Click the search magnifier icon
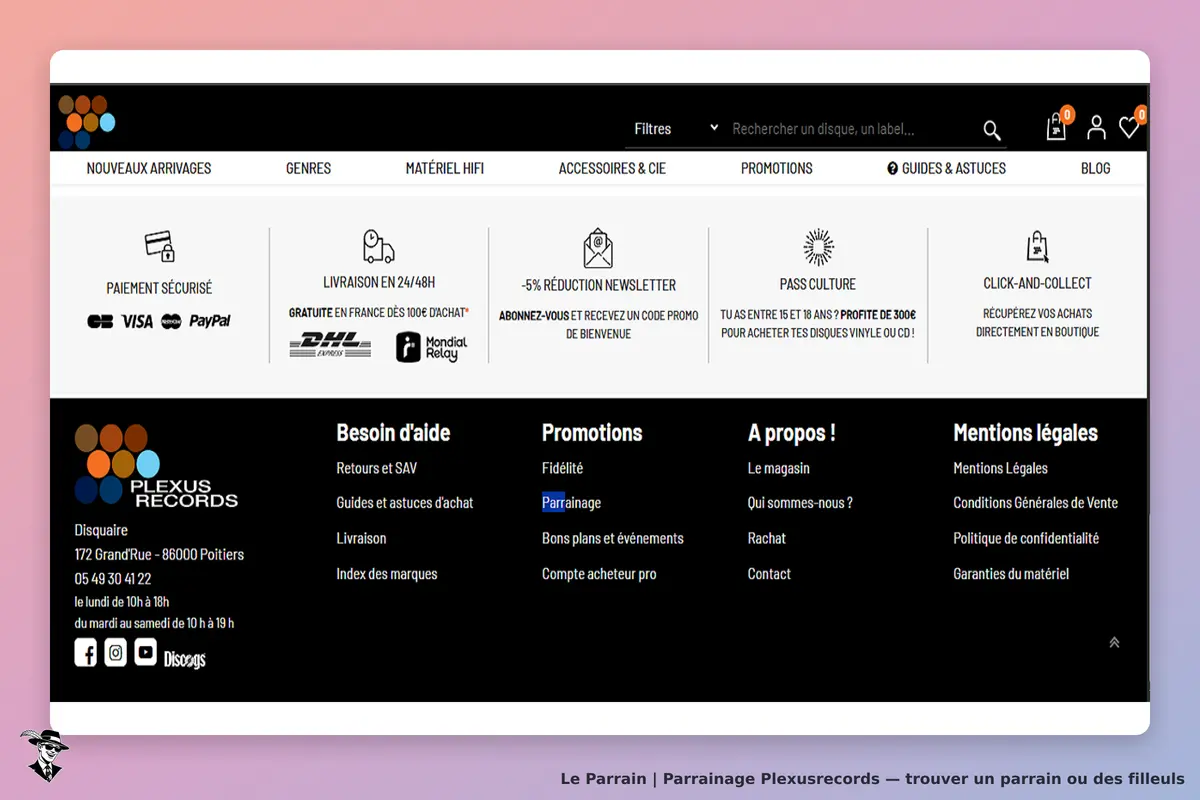This screenshot has width=1200, height=800. coord(992,130)
